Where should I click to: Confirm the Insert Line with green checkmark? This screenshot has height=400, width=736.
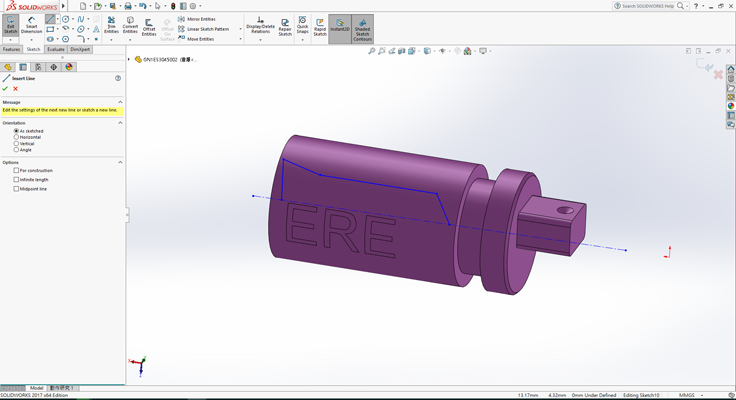5,89
